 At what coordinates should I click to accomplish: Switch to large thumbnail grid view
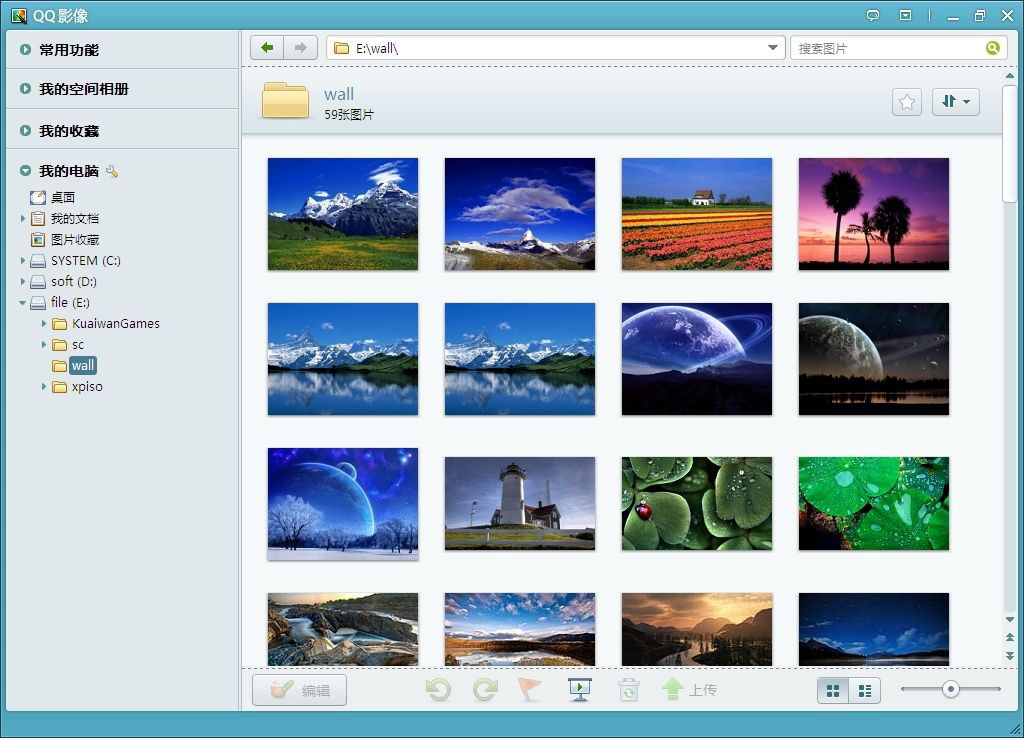point(833,690)
